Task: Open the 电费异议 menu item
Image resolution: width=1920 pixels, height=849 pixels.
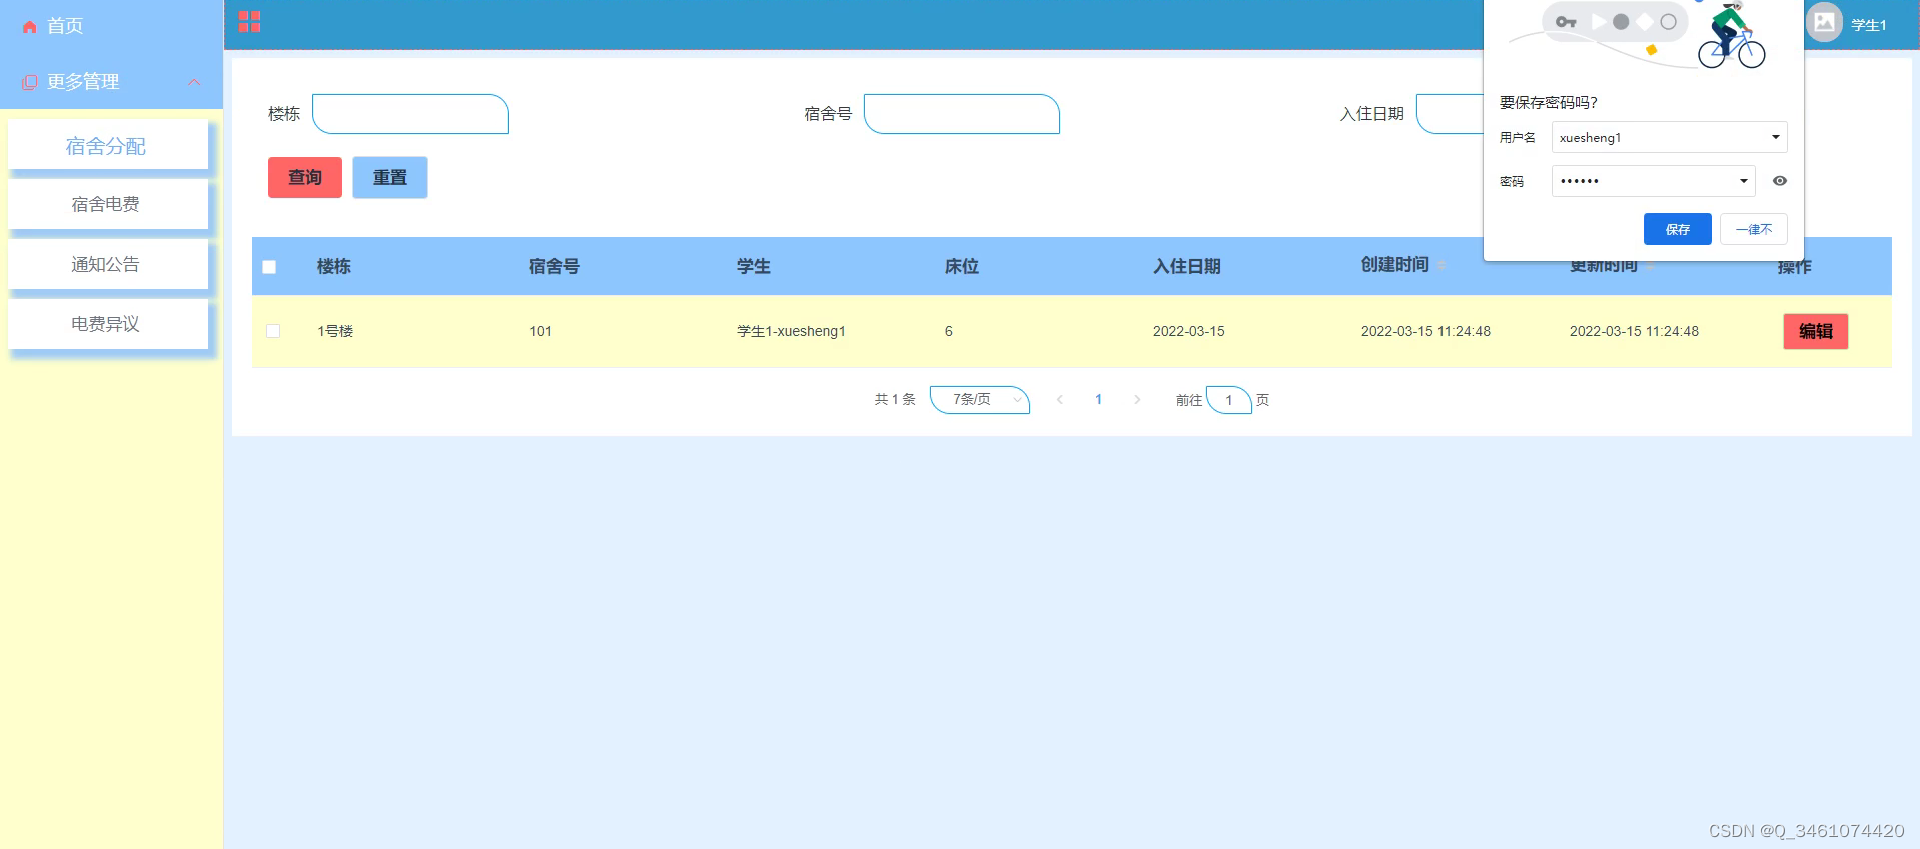Action: pyautogui.click(x=108, y=324)
